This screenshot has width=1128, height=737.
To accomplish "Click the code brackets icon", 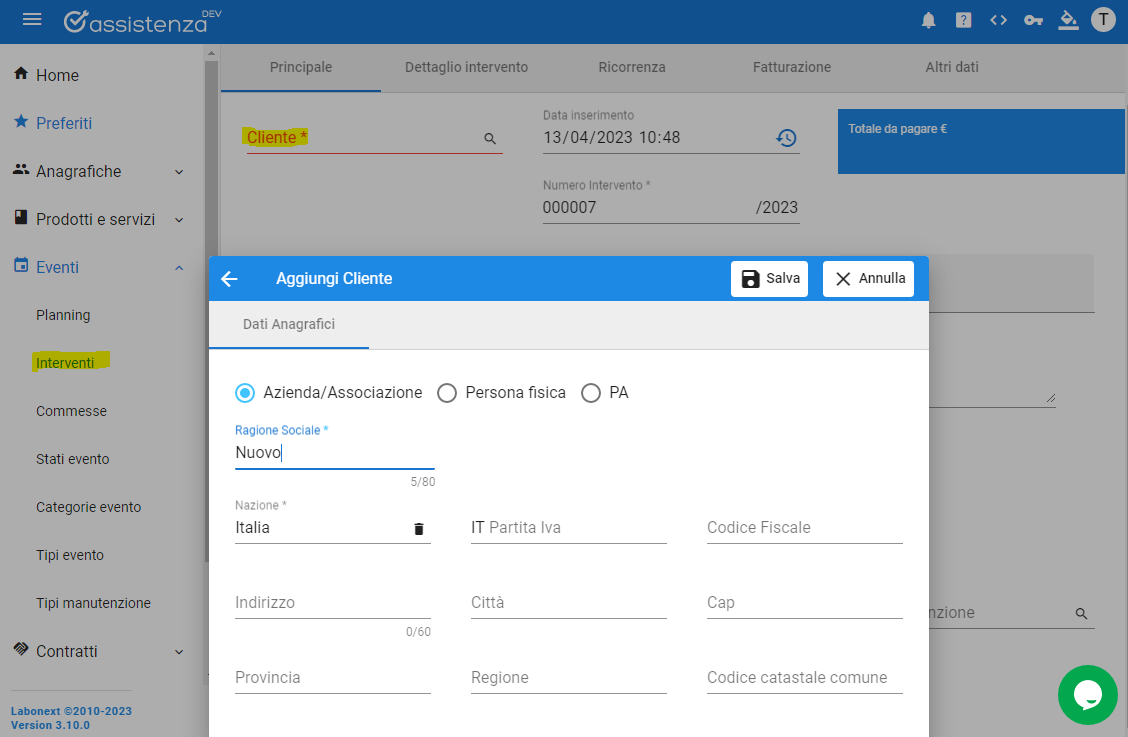I will 999,20.
